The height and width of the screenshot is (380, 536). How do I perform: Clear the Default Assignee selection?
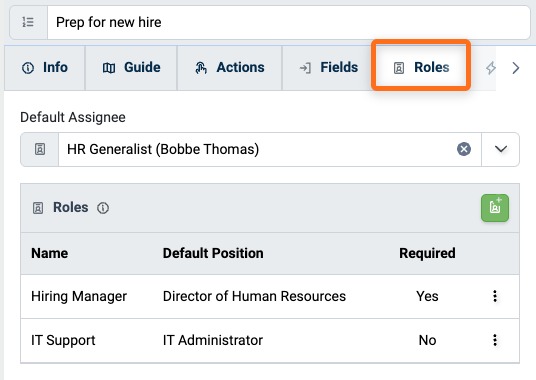(464, 149)
